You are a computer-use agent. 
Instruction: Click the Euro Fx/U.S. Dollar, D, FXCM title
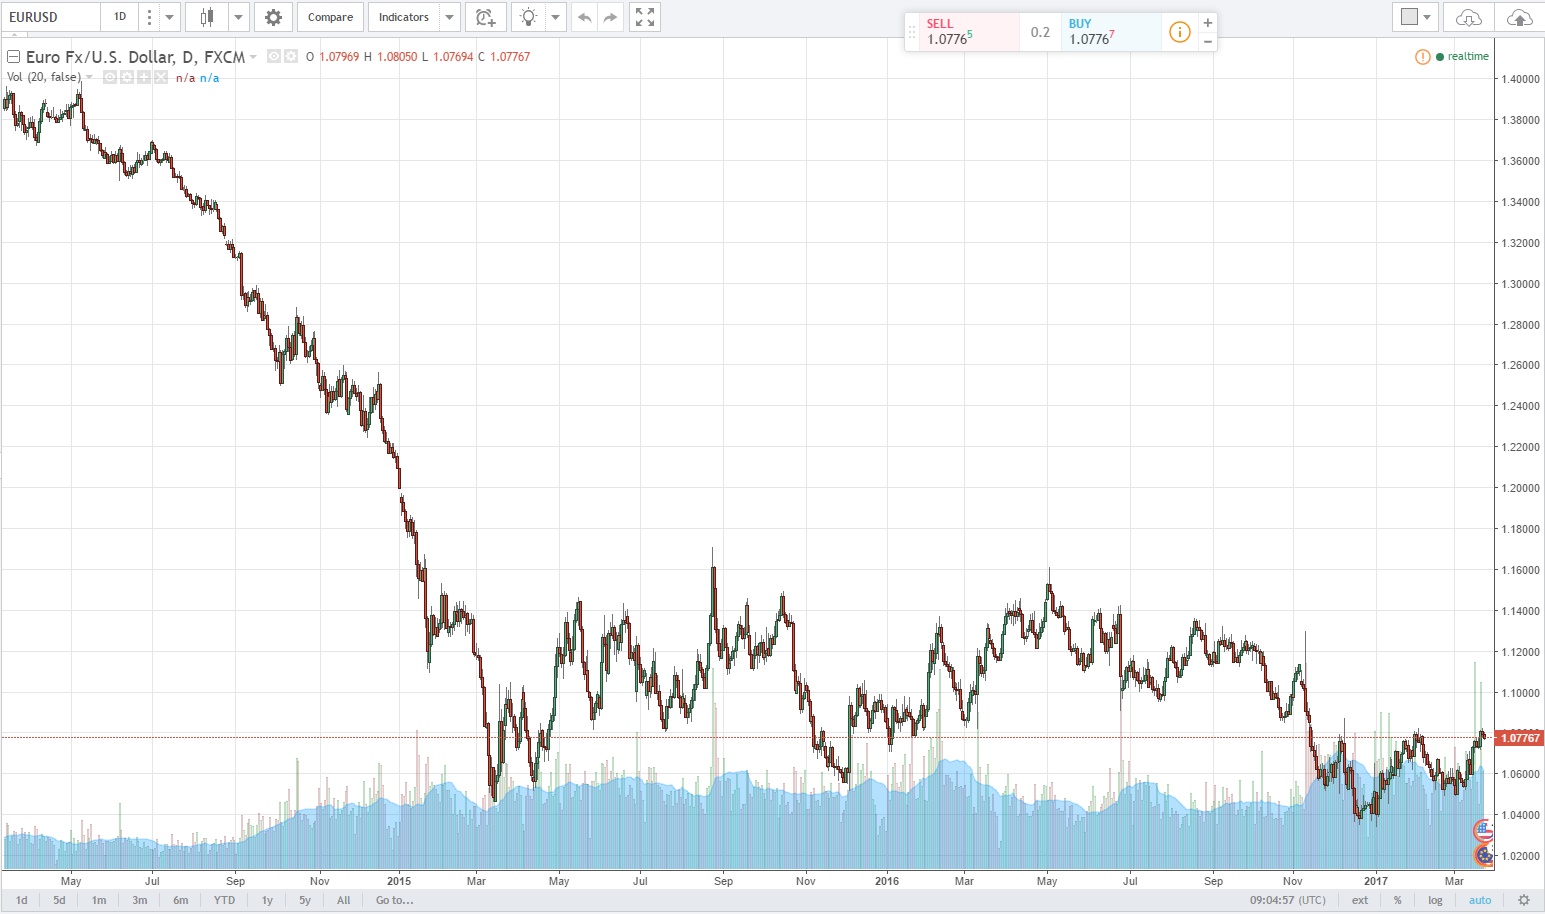click(x=135, y=57)
